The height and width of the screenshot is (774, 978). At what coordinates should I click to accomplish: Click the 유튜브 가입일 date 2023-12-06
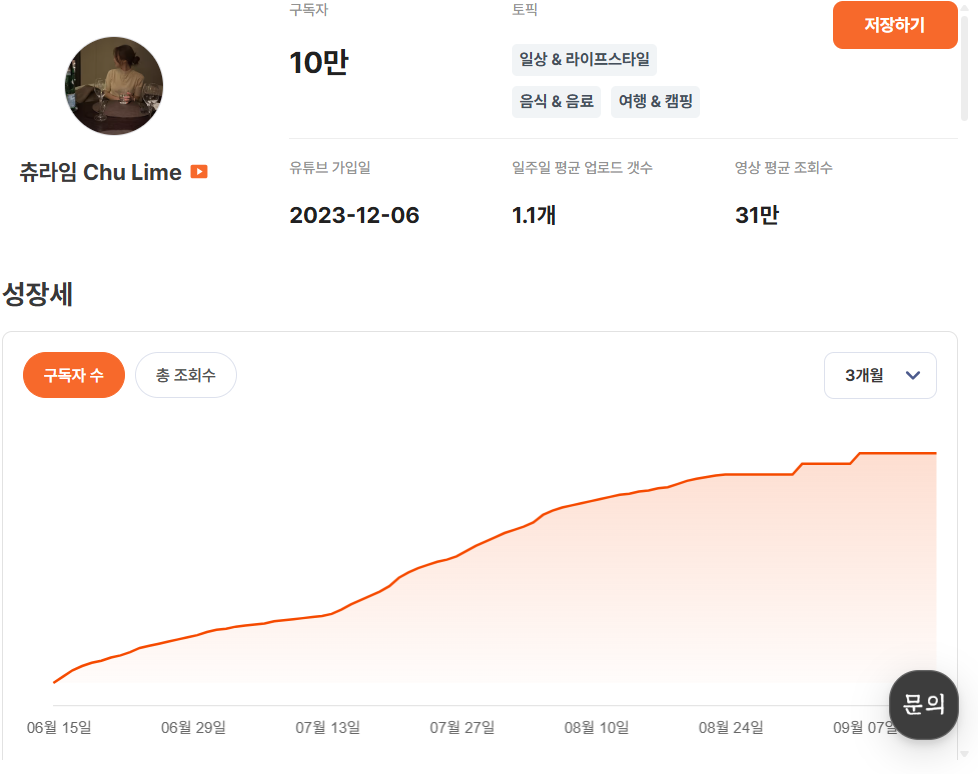[x=354, y=214]
